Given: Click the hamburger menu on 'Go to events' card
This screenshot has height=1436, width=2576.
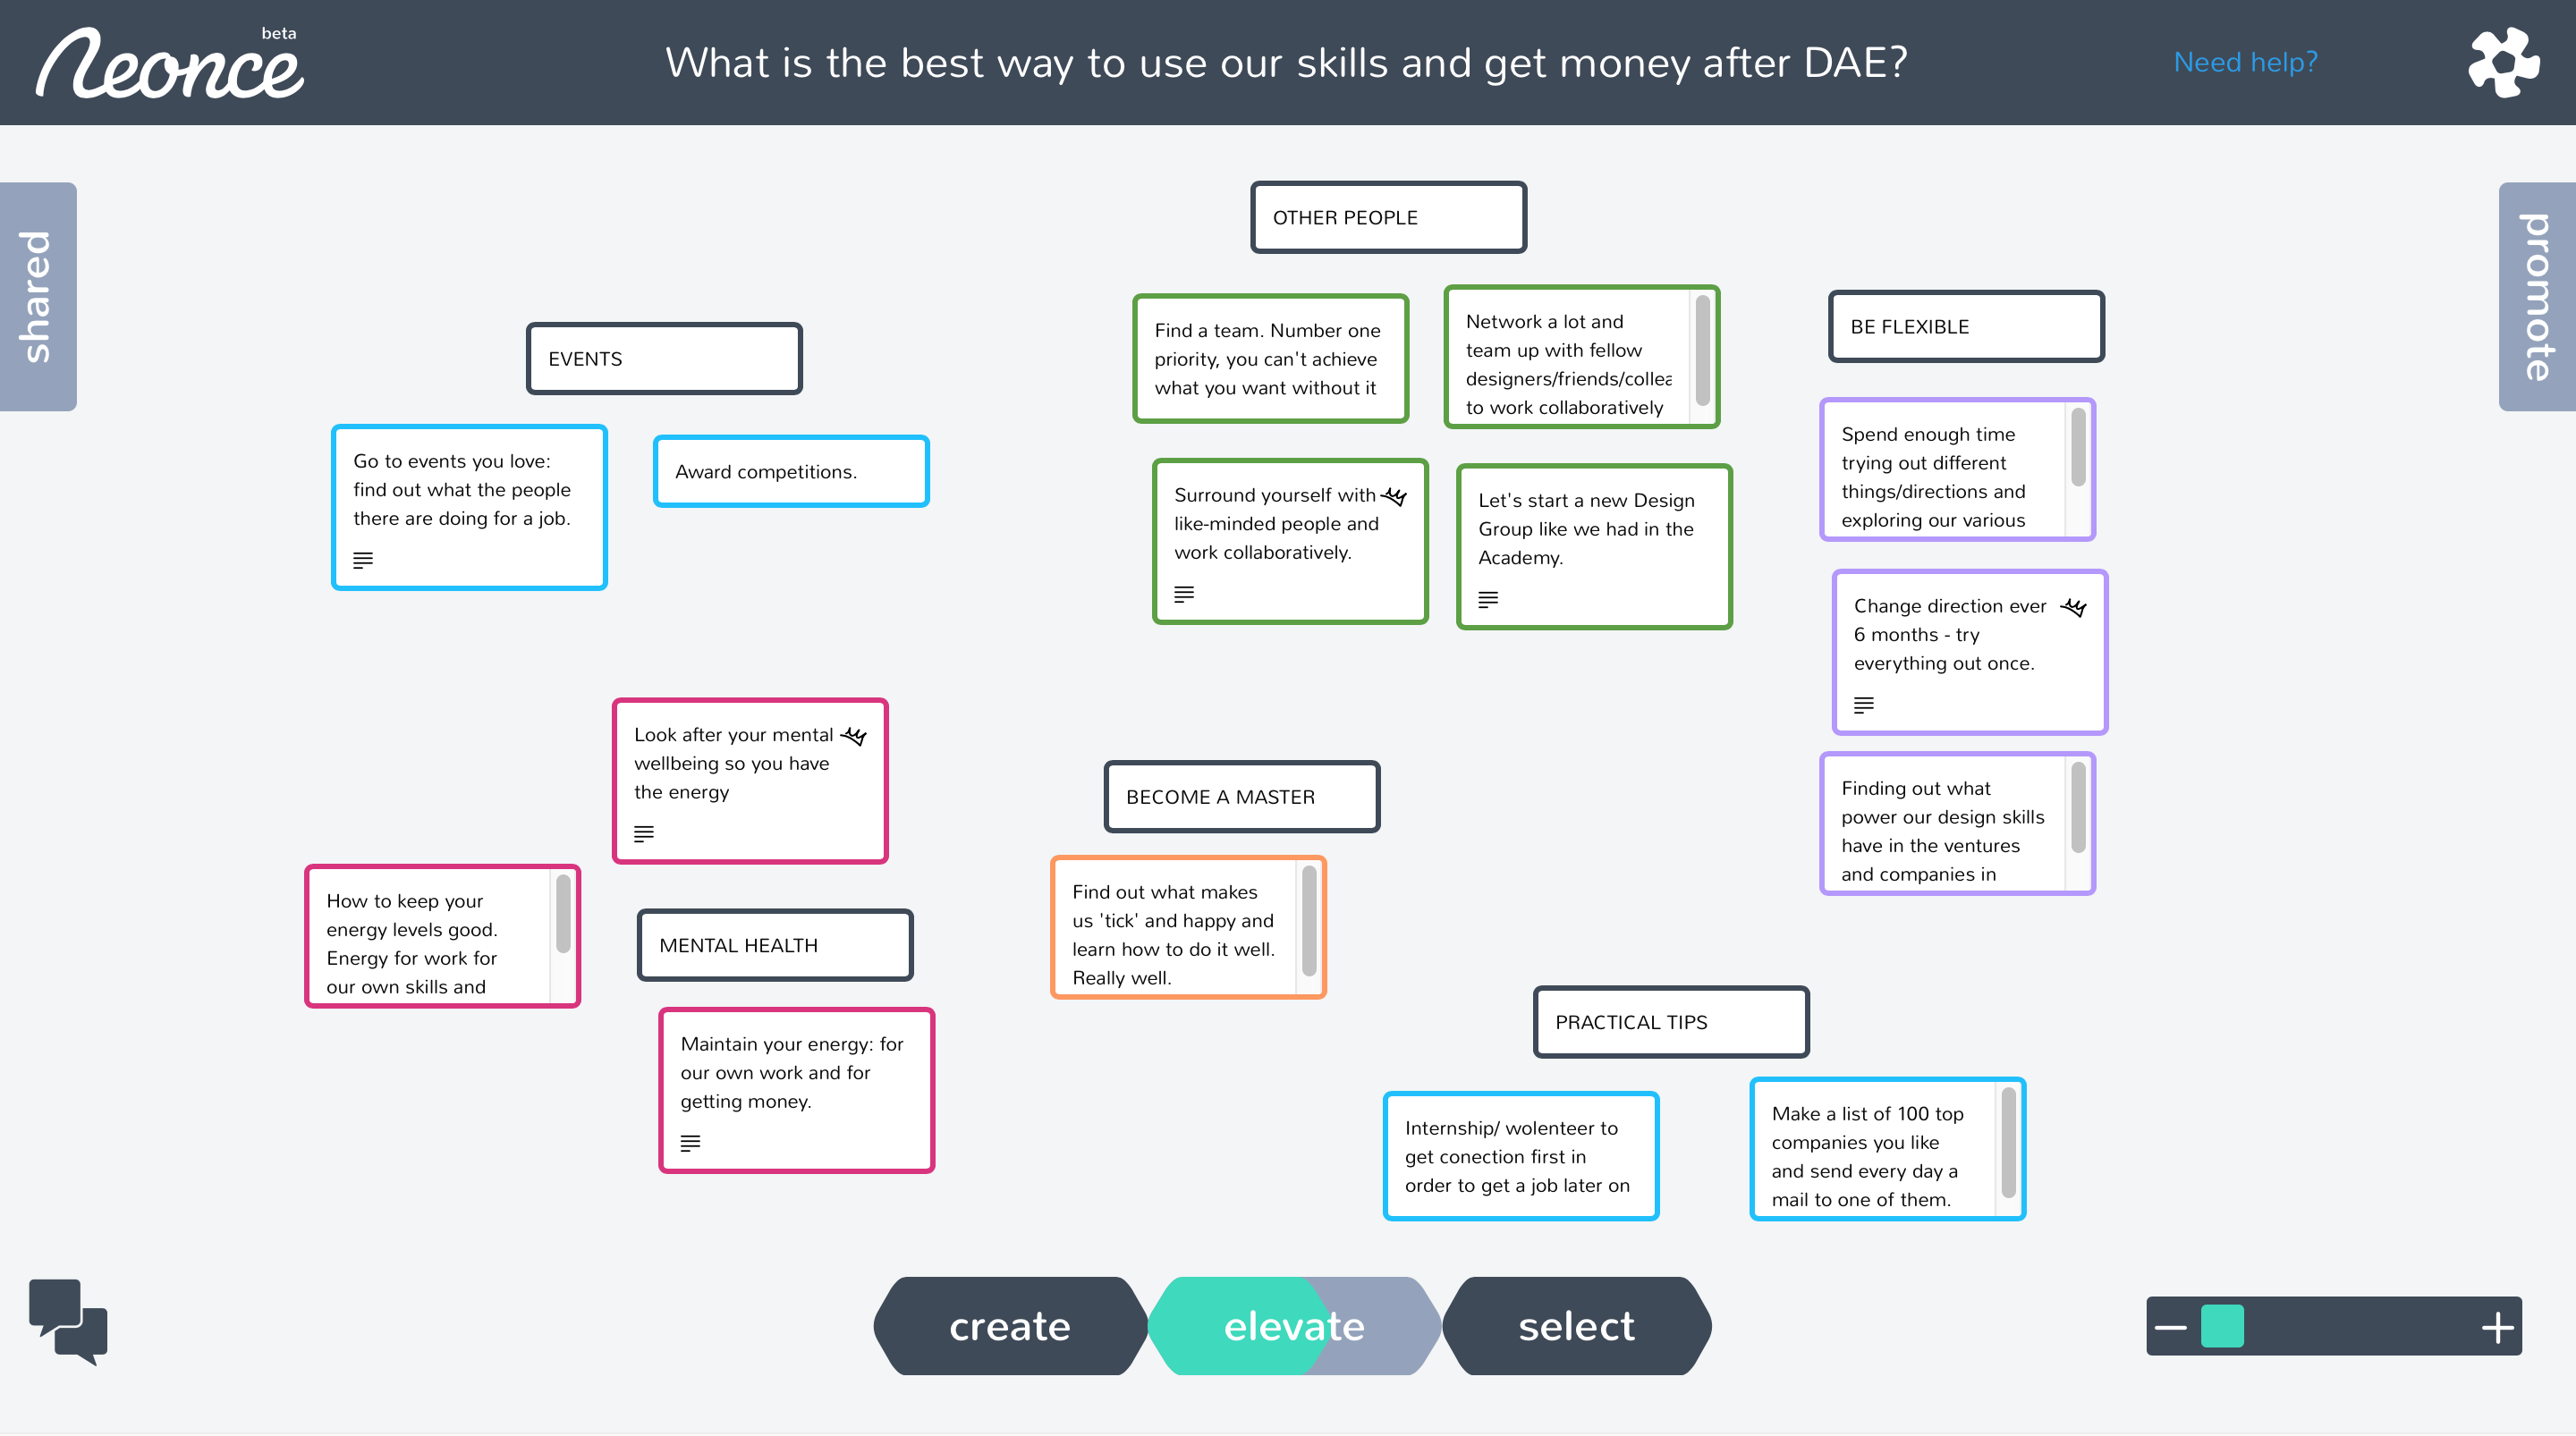Looking at the screenshot, I should (x=364, y=562).
